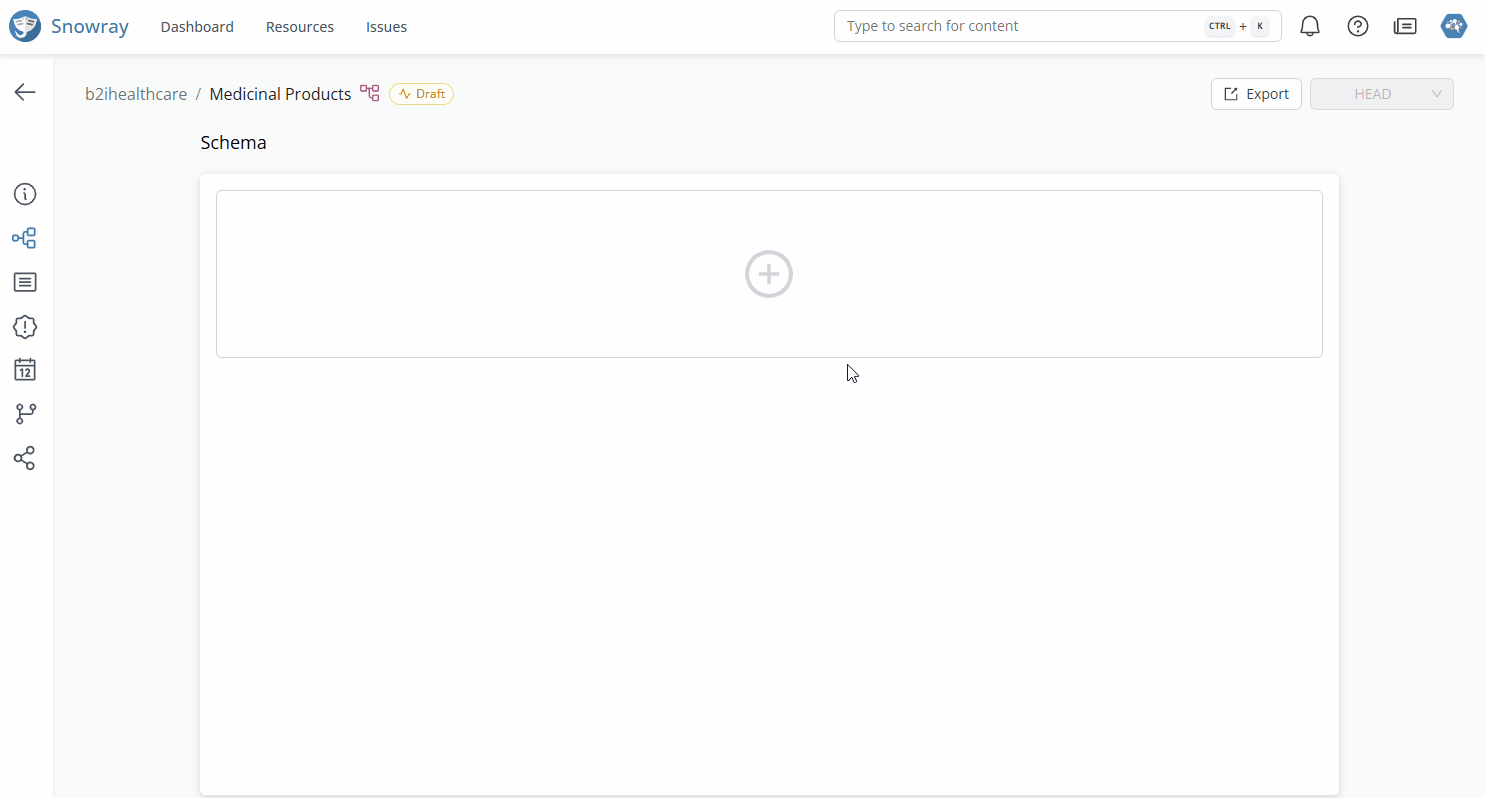
Task: Open the share sidebar icon
Action: tap(25, 459)
